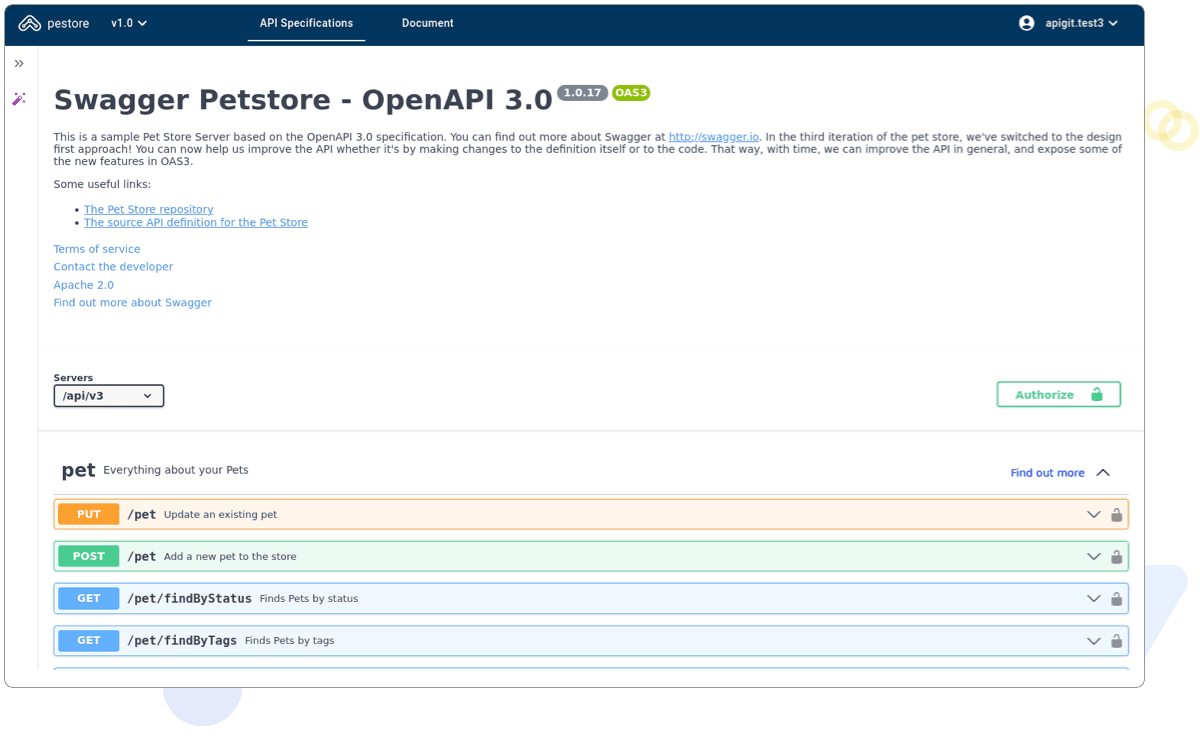This screenshot has height=736, width=1200.
Task: Open The Pet Store repository link
Action: coord(149,210)
